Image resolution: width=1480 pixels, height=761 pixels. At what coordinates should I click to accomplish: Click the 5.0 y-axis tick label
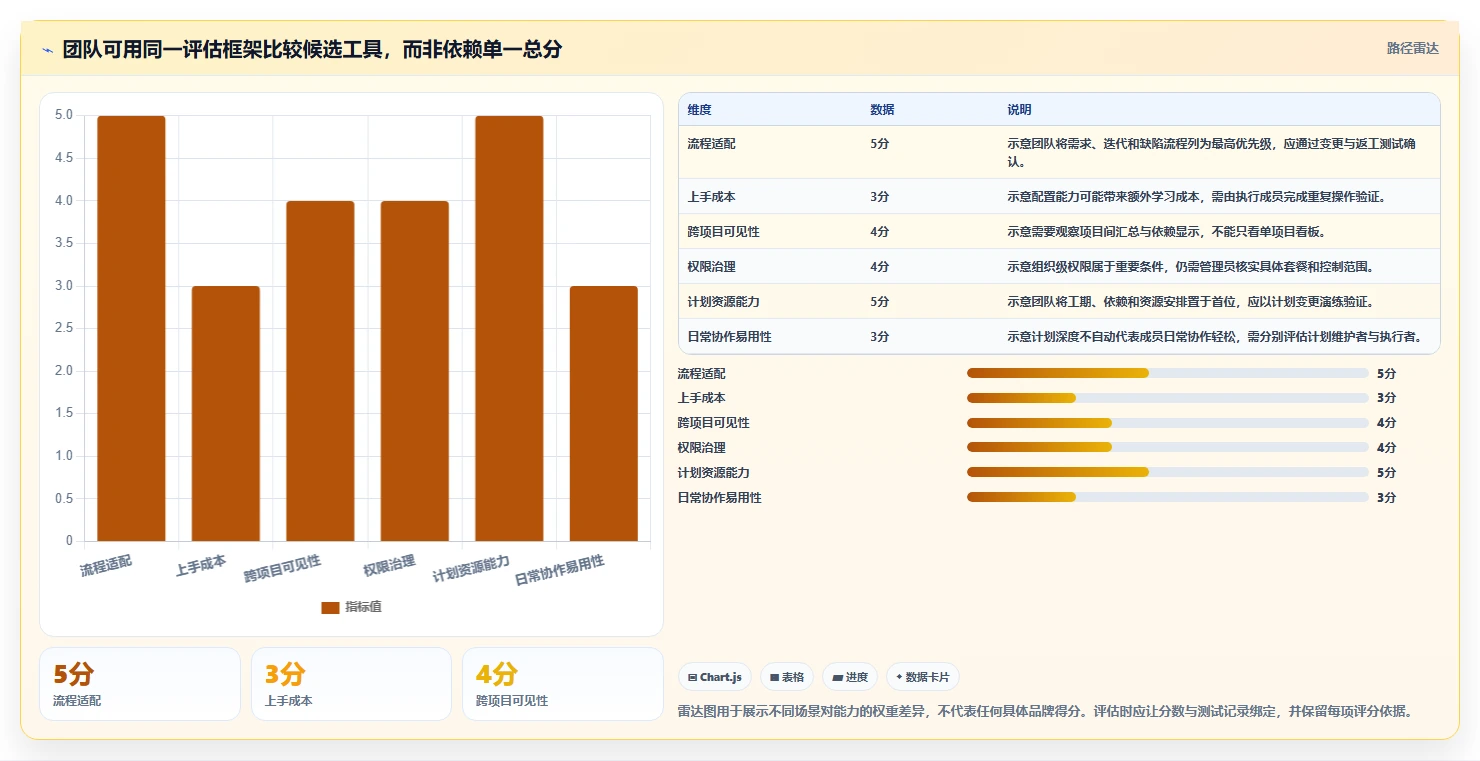63,115
